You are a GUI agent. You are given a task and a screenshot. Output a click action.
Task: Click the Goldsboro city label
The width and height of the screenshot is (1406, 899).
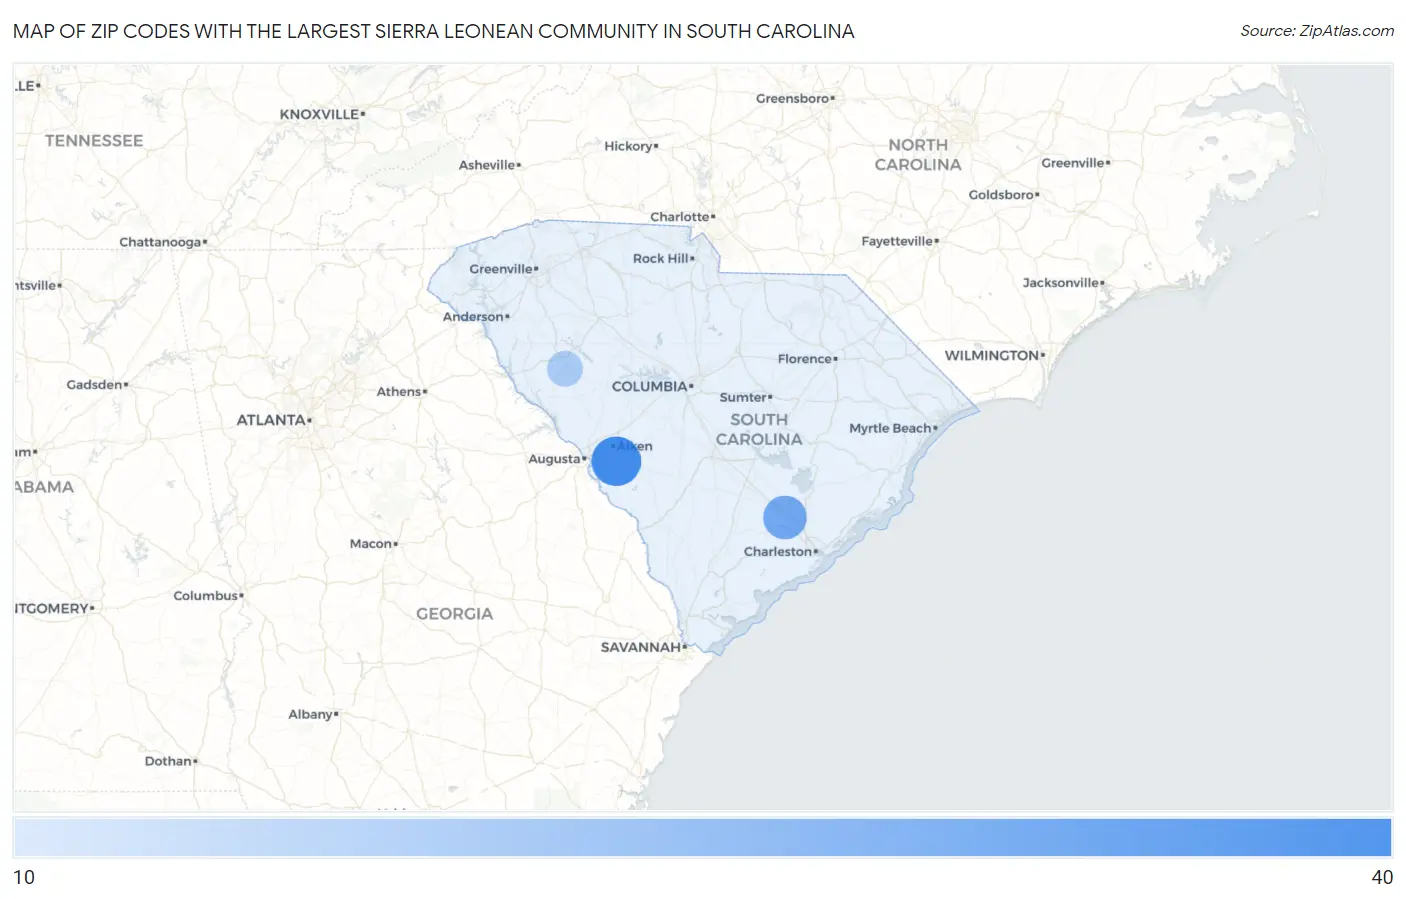[1001, 195]
